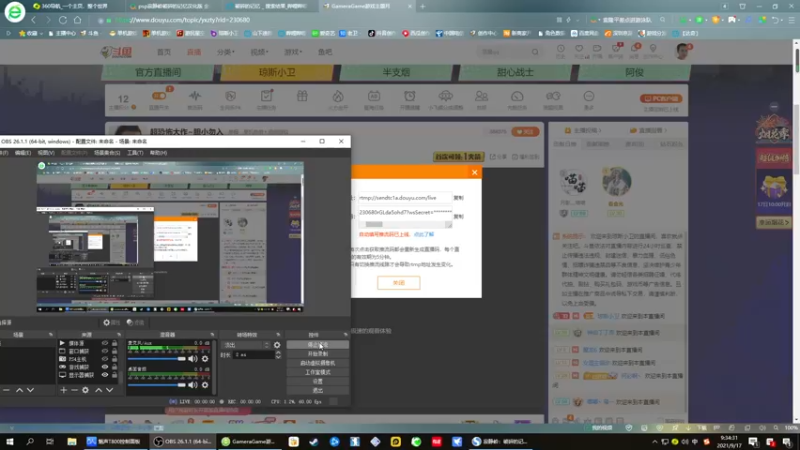
Task: Toggle visibility of 窗口捕获 source in OBS
Action: tap(105, 351)
